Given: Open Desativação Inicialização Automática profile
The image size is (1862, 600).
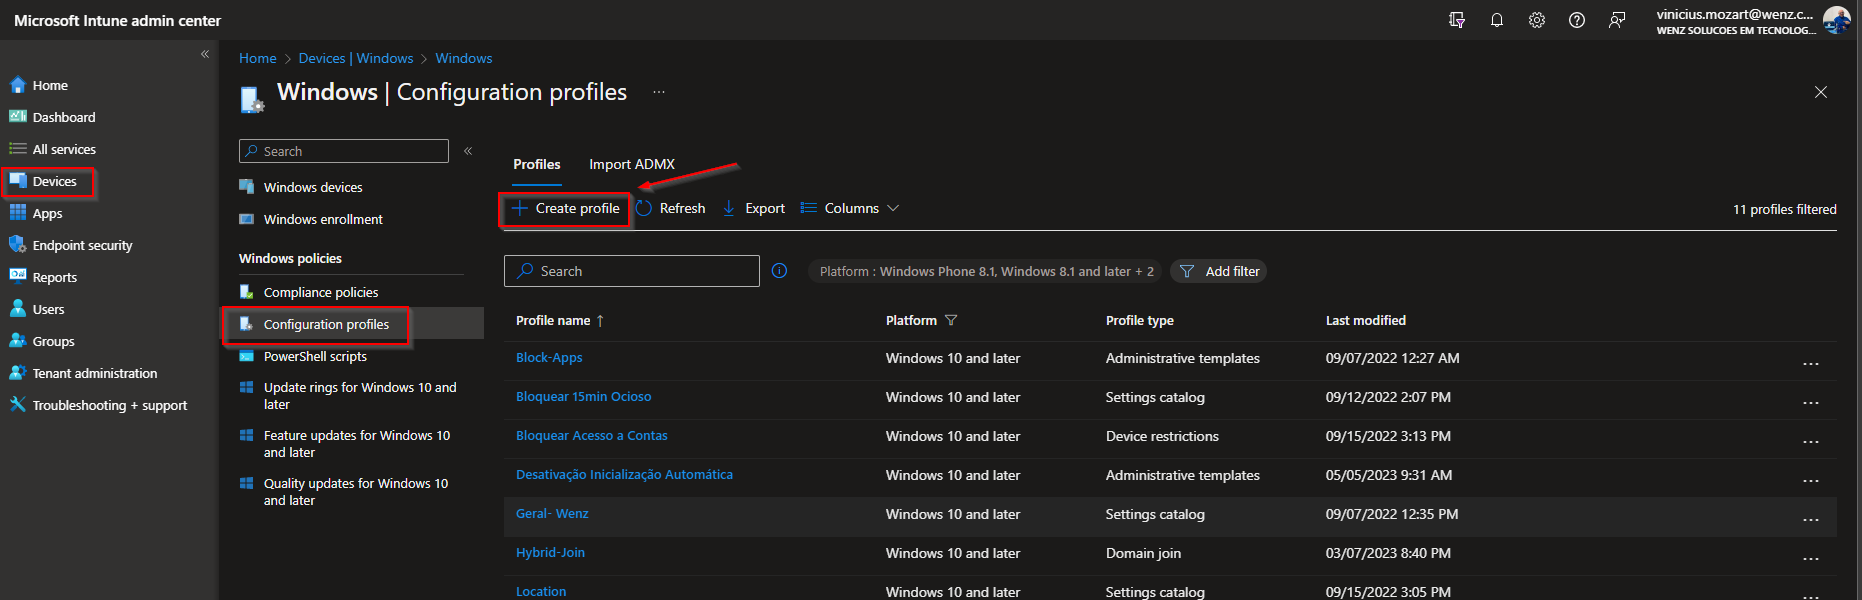Looking at the screenshot, I should [x=624, y=474].
